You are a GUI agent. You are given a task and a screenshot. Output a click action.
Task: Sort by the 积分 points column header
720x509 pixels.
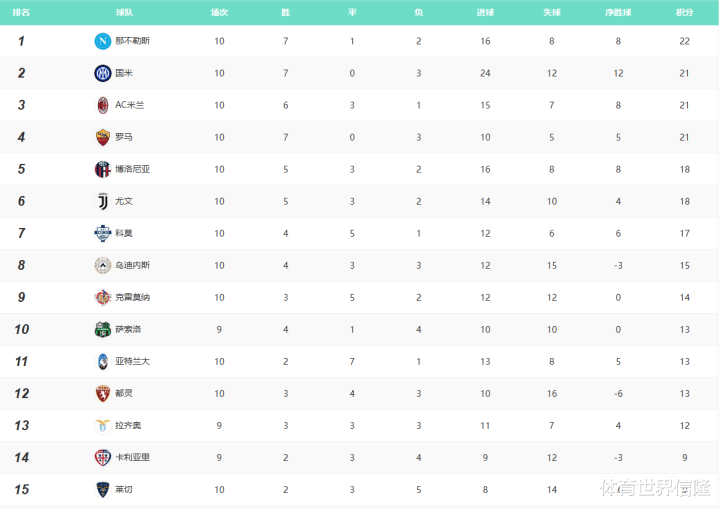click(684, 13)
